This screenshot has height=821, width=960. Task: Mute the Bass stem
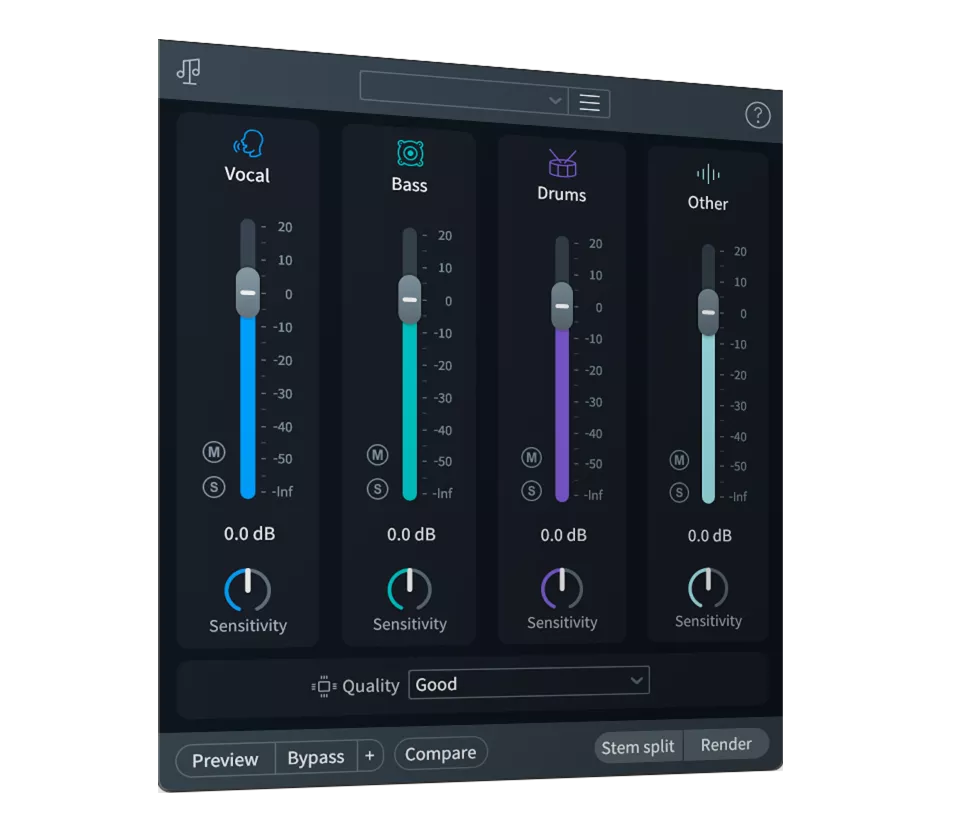pos(377,455)
